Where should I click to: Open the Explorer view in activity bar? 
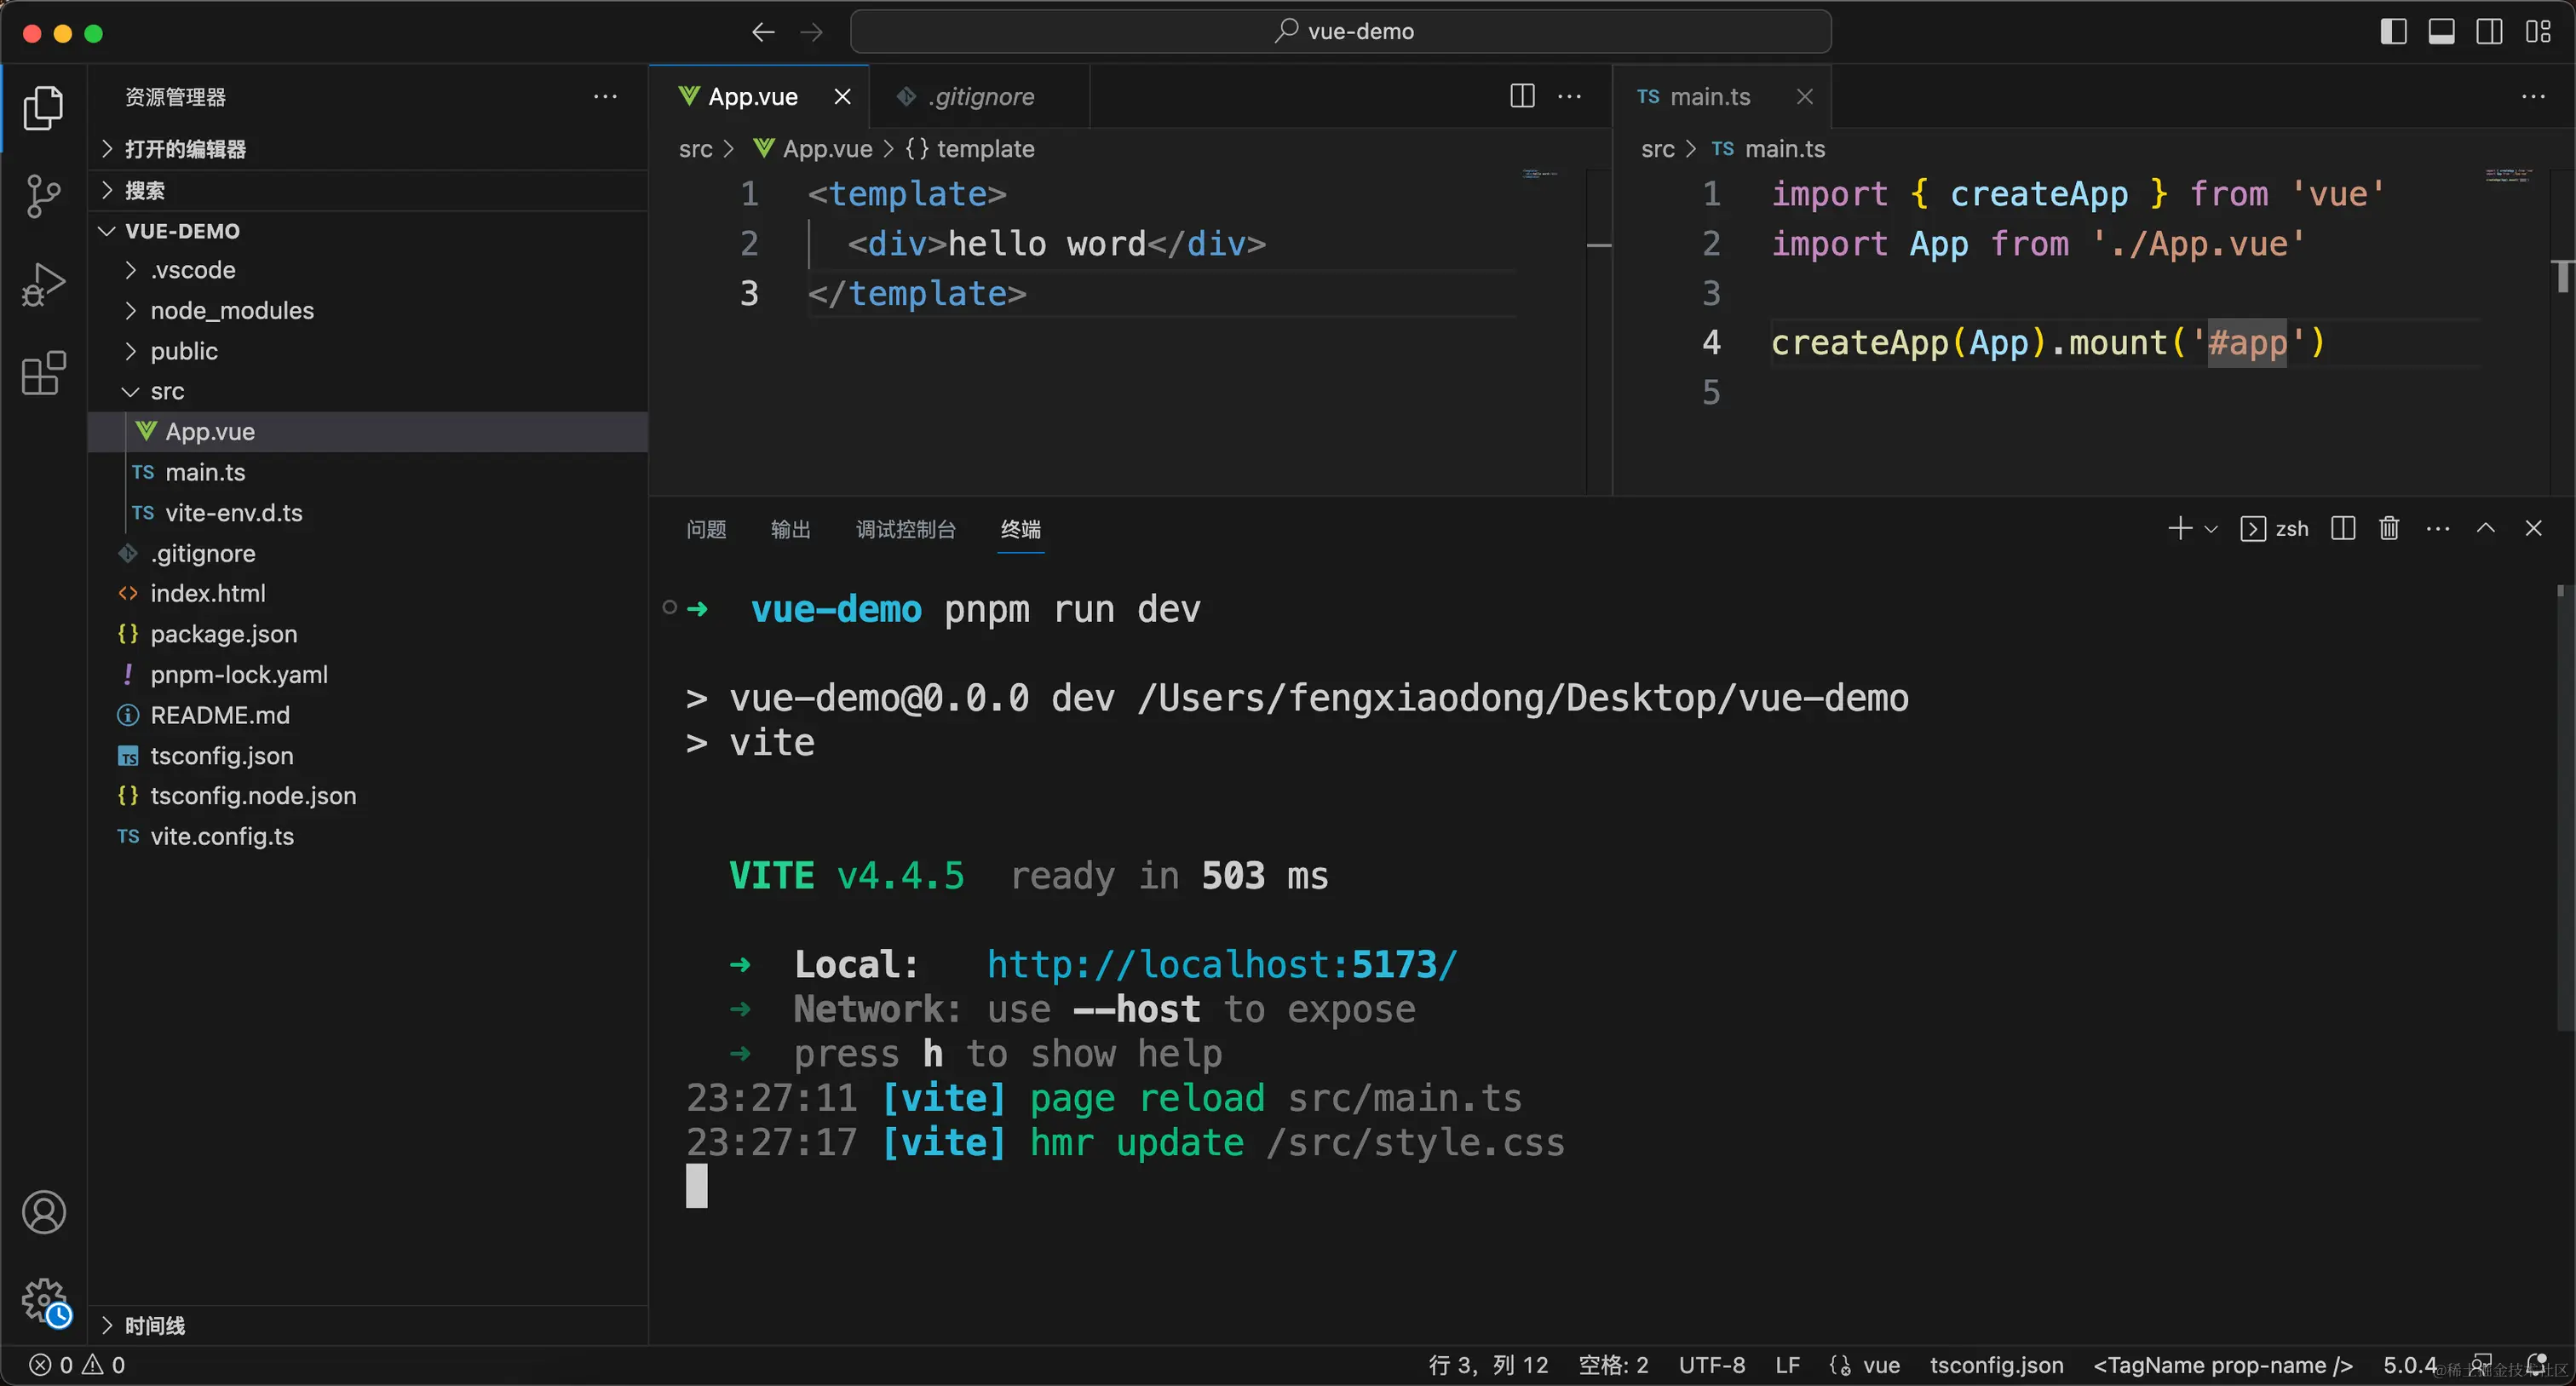tap(43, 107)
